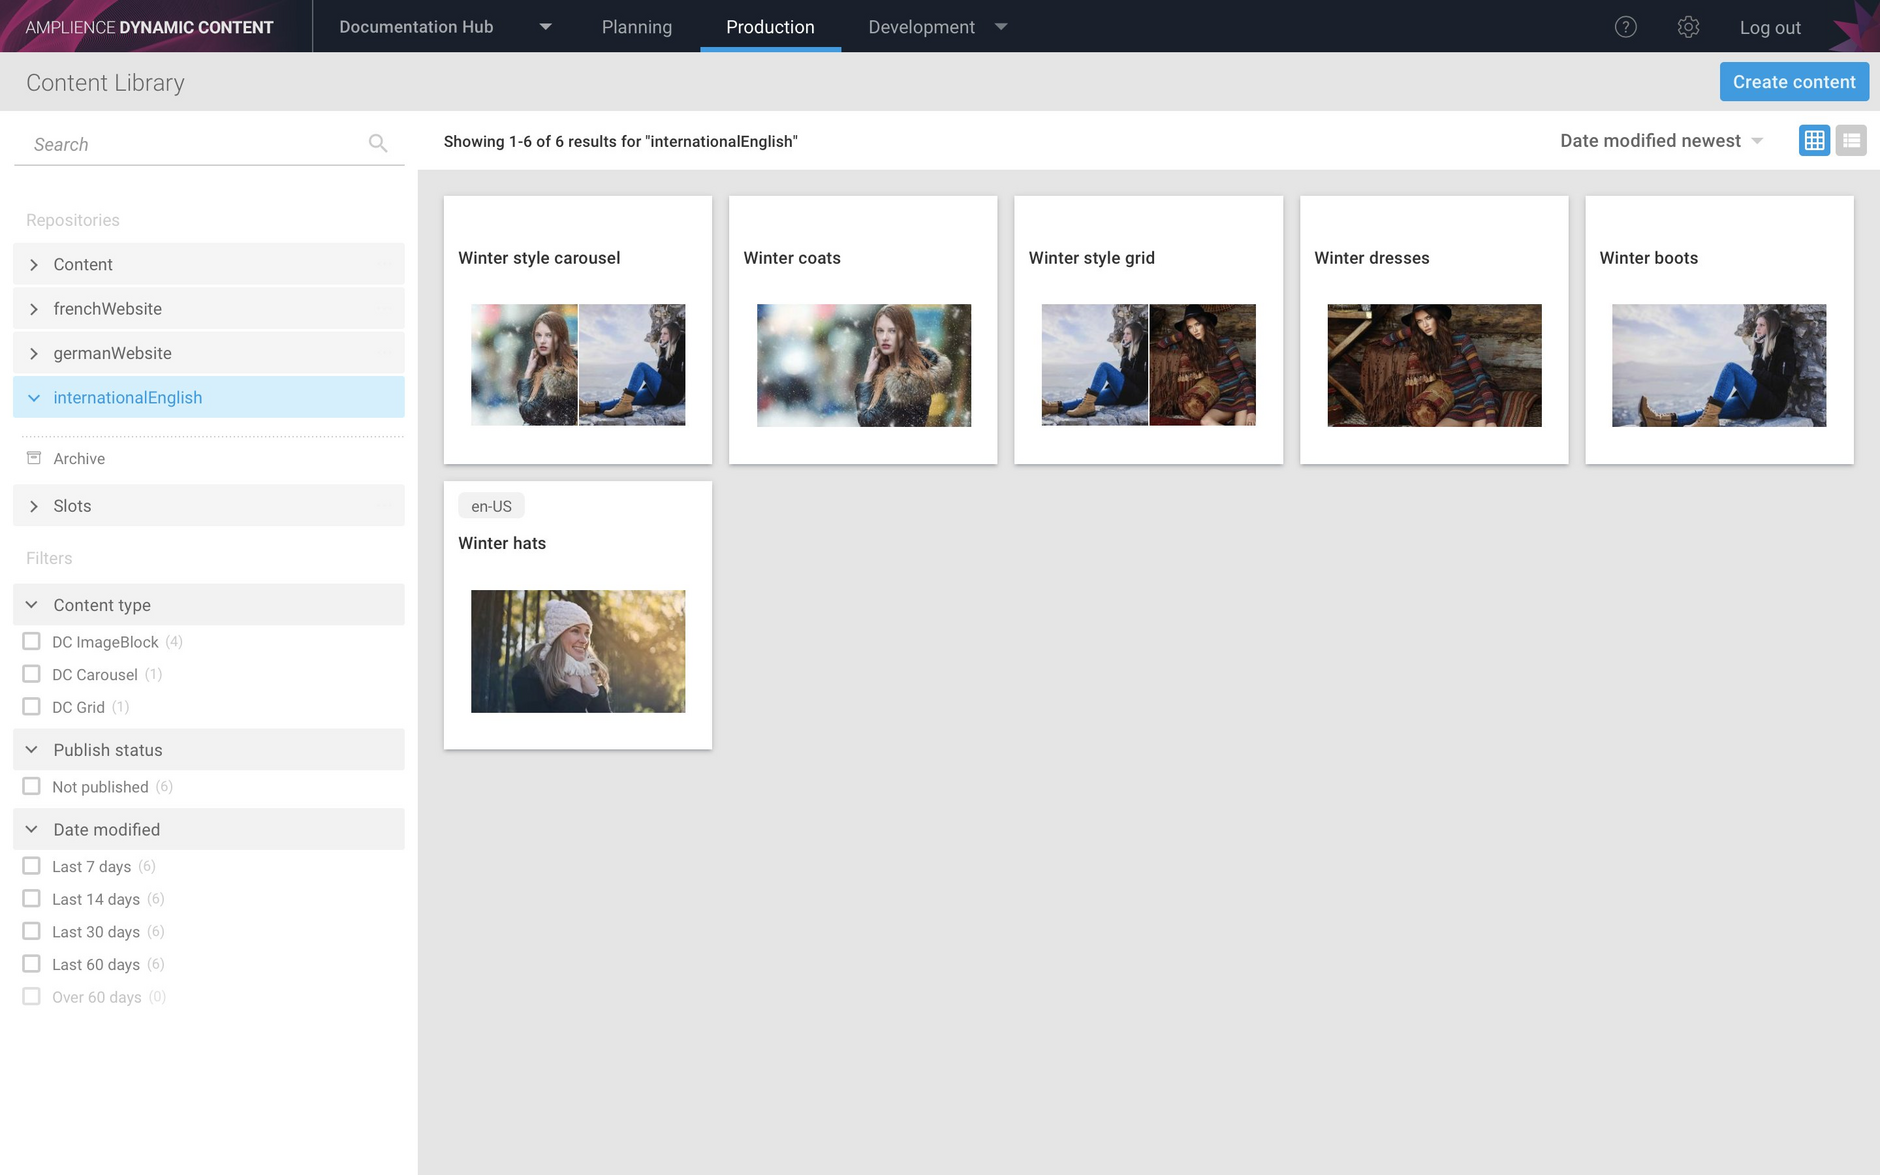Check the Not published filter
This screenshot has width=1880, height=1175.
point(31,786)
